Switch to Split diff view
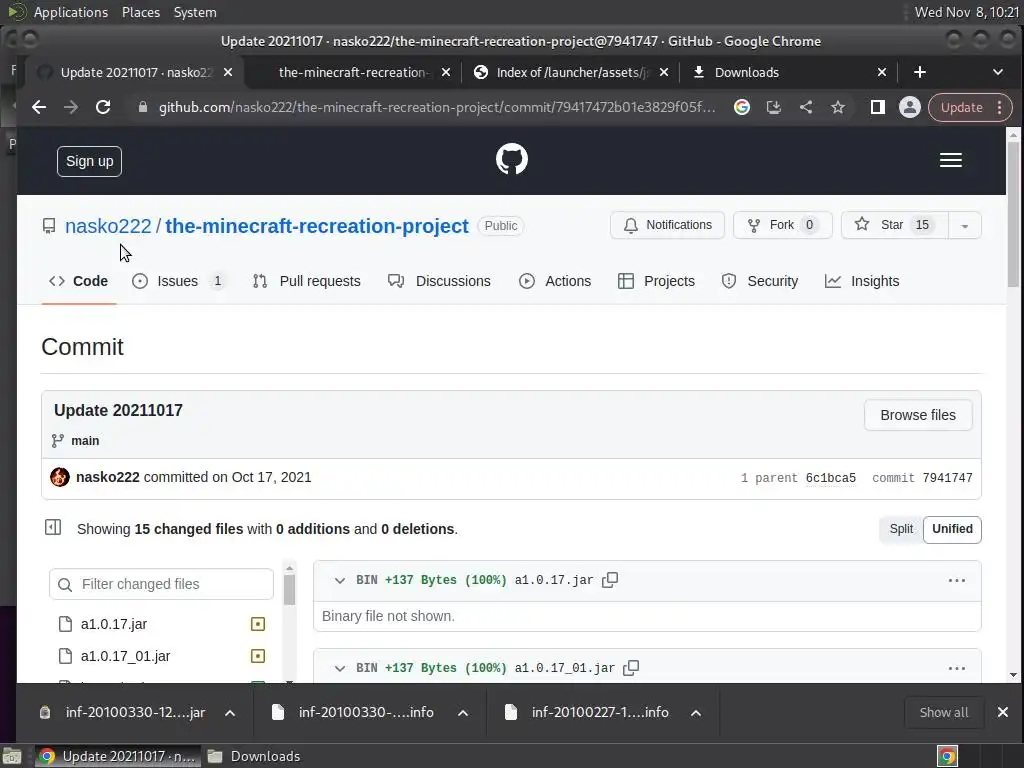This screenshot has width=1024, height=768. (901, 529)
